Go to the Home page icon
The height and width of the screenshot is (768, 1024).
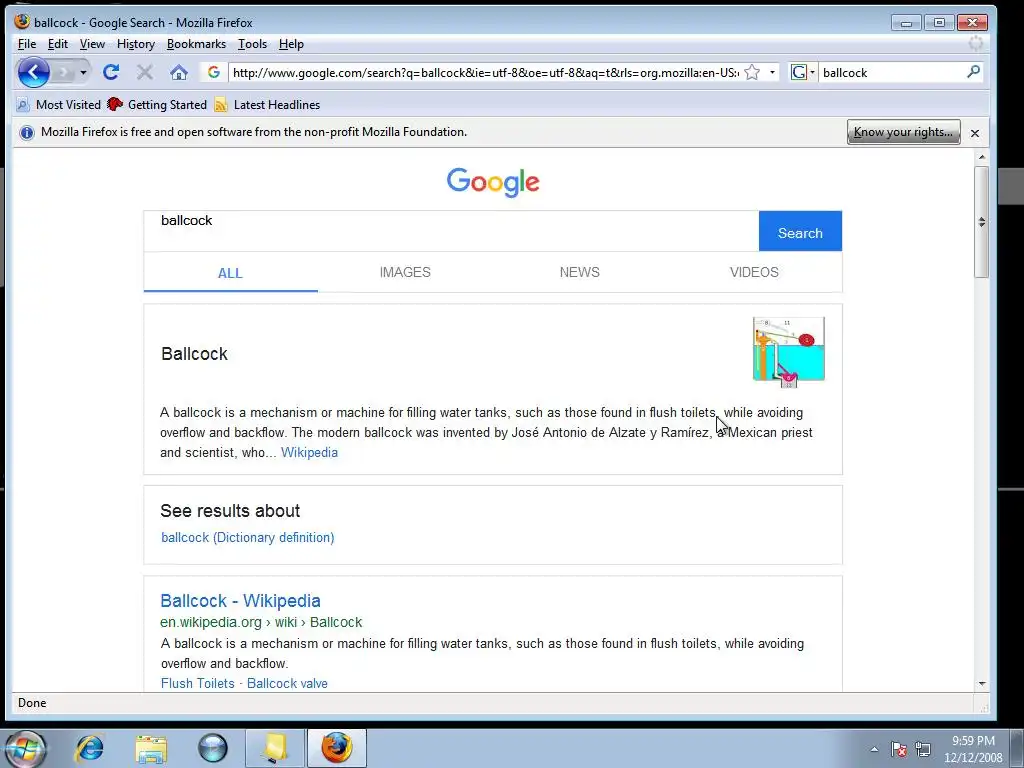[179, 72]
